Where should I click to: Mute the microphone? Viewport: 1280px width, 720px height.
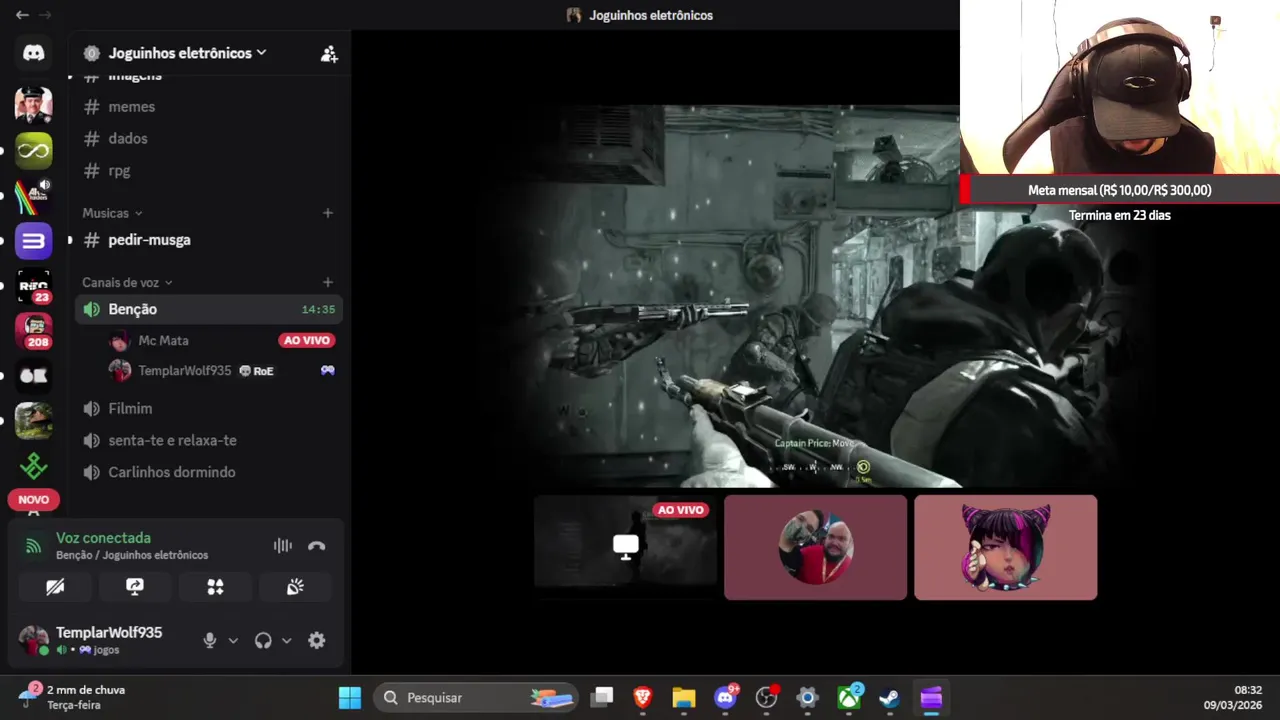(210, 641)
